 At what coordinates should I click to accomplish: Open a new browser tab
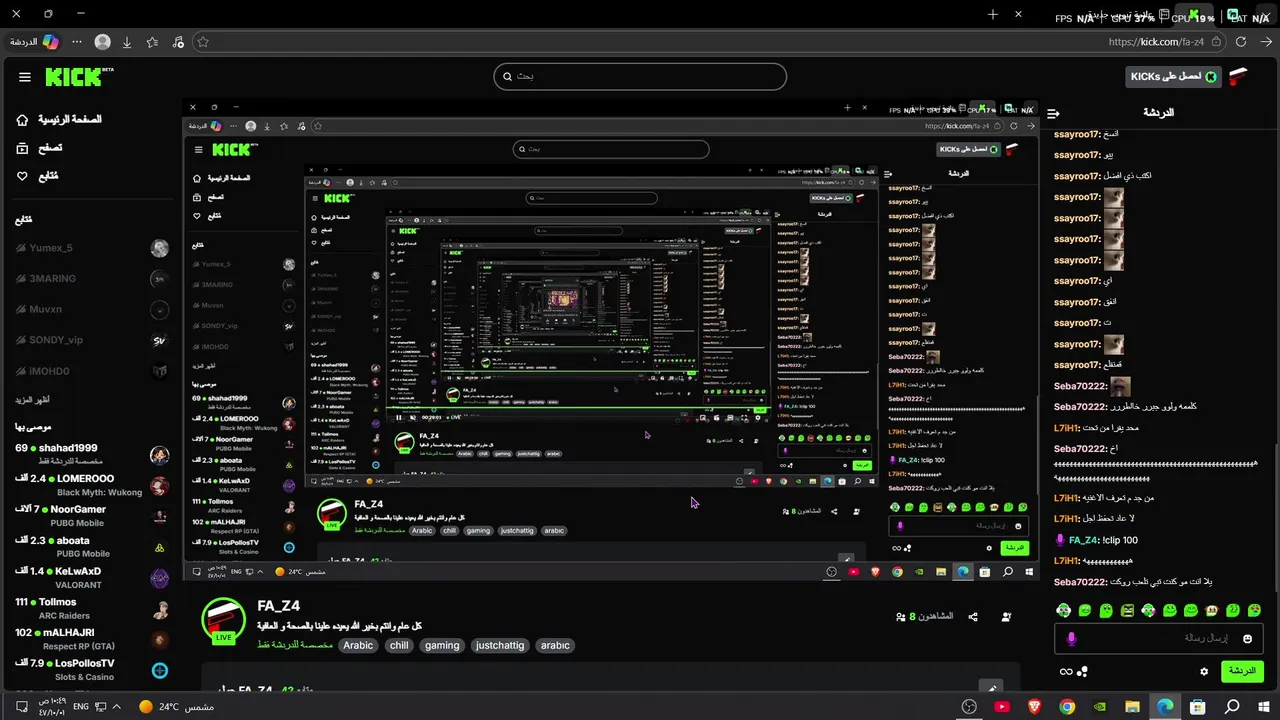click(993, 14)
